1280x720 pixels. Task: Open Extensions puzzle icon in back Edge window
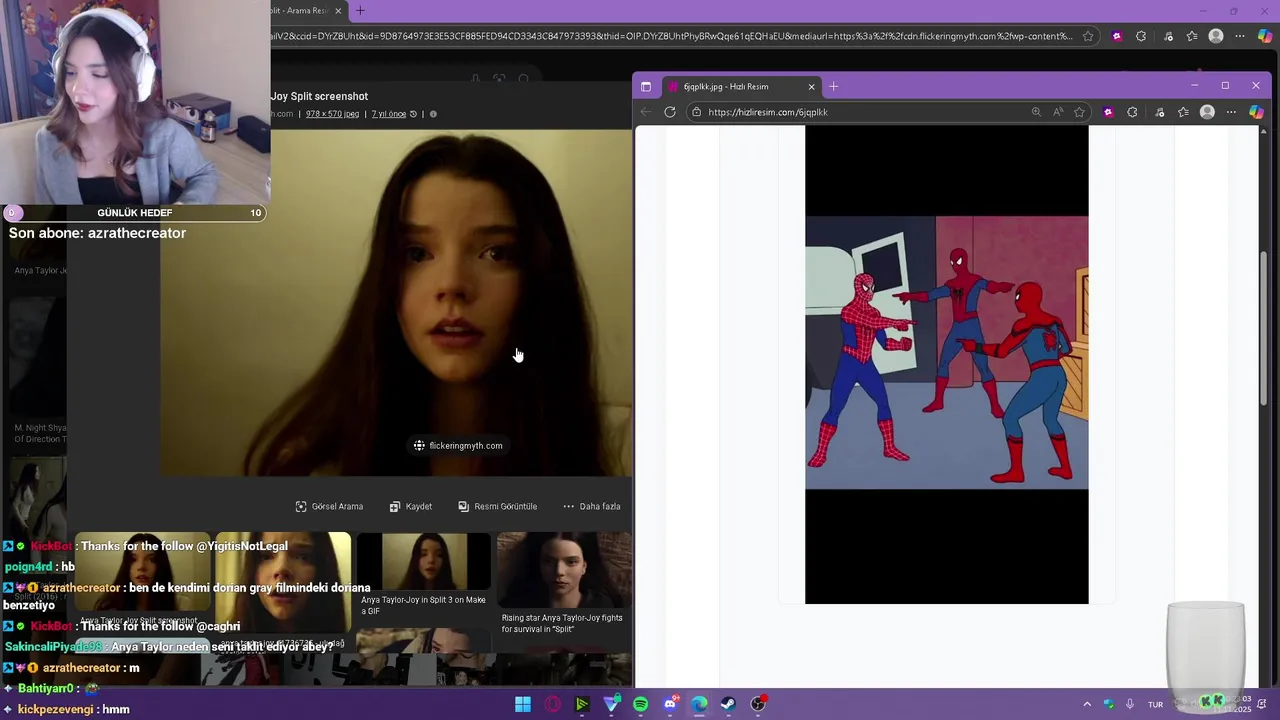coord(1141,36)
